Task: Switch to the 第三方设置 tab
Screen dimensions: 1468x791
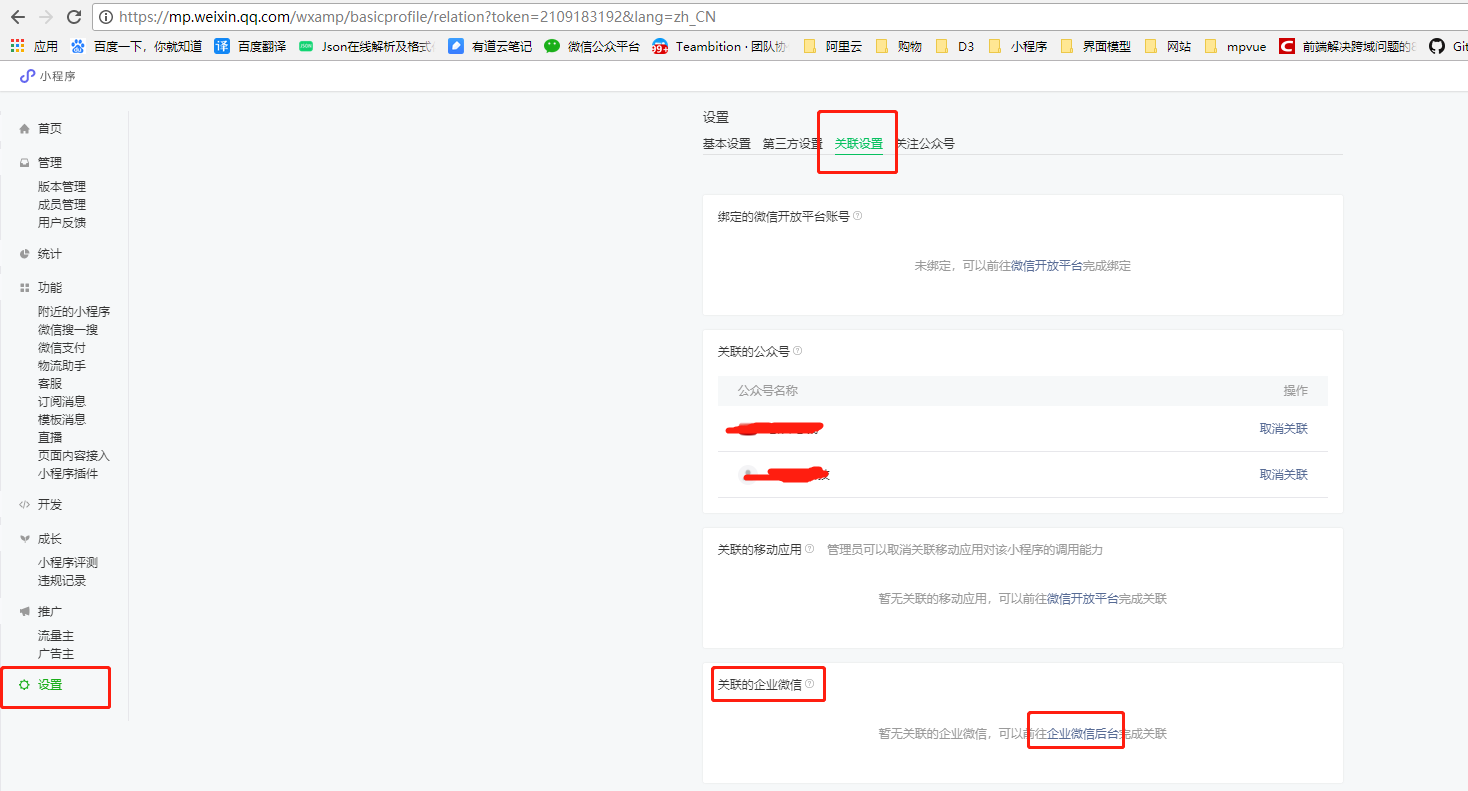Action: [793, 144]
